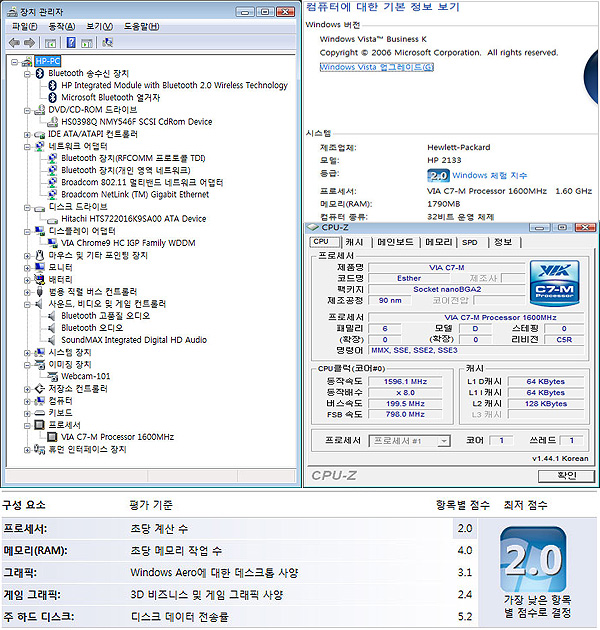The height and width of the screenshot is (630, 600).
Task: Collapse the Bluetooth 송수신 장치 category
Action: click(x=27, y=74)
